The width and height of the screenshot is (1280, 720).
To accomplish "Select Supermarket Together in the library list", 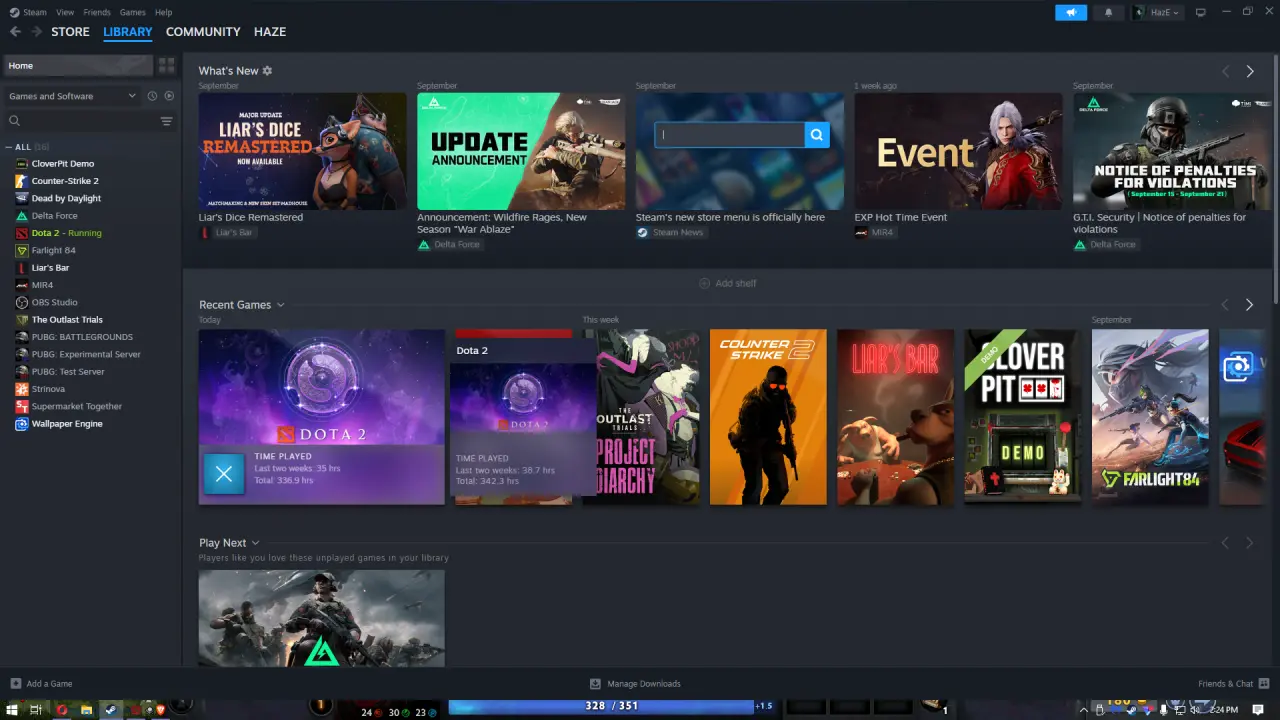I will tap(77, 406).
